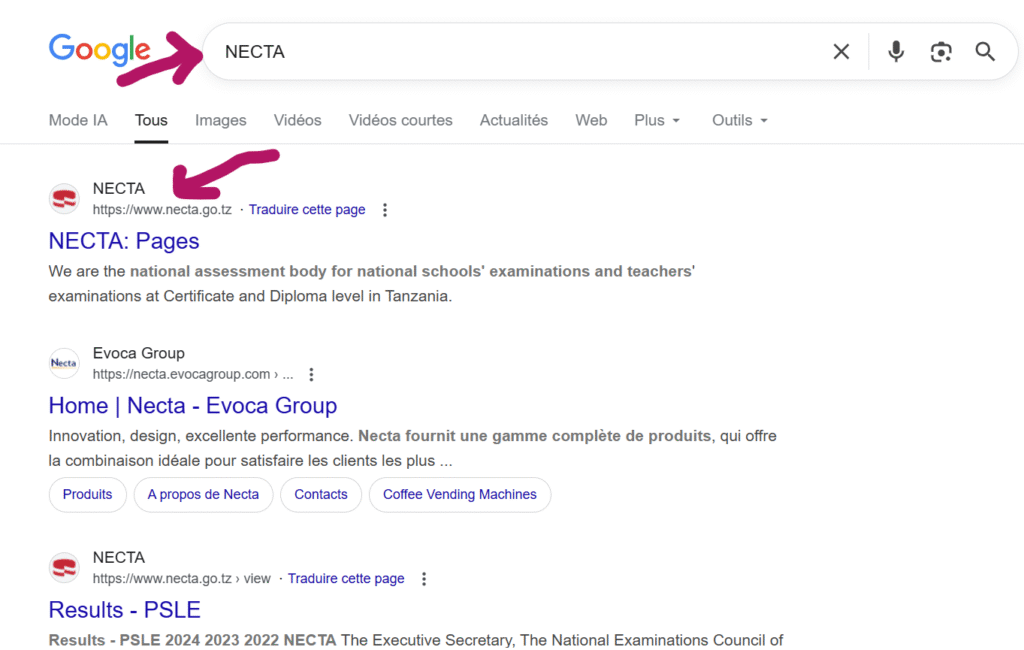Screen dimensions: 1024x650
Task: Click Traduire cette page for first result
Action: click(307, 210)
